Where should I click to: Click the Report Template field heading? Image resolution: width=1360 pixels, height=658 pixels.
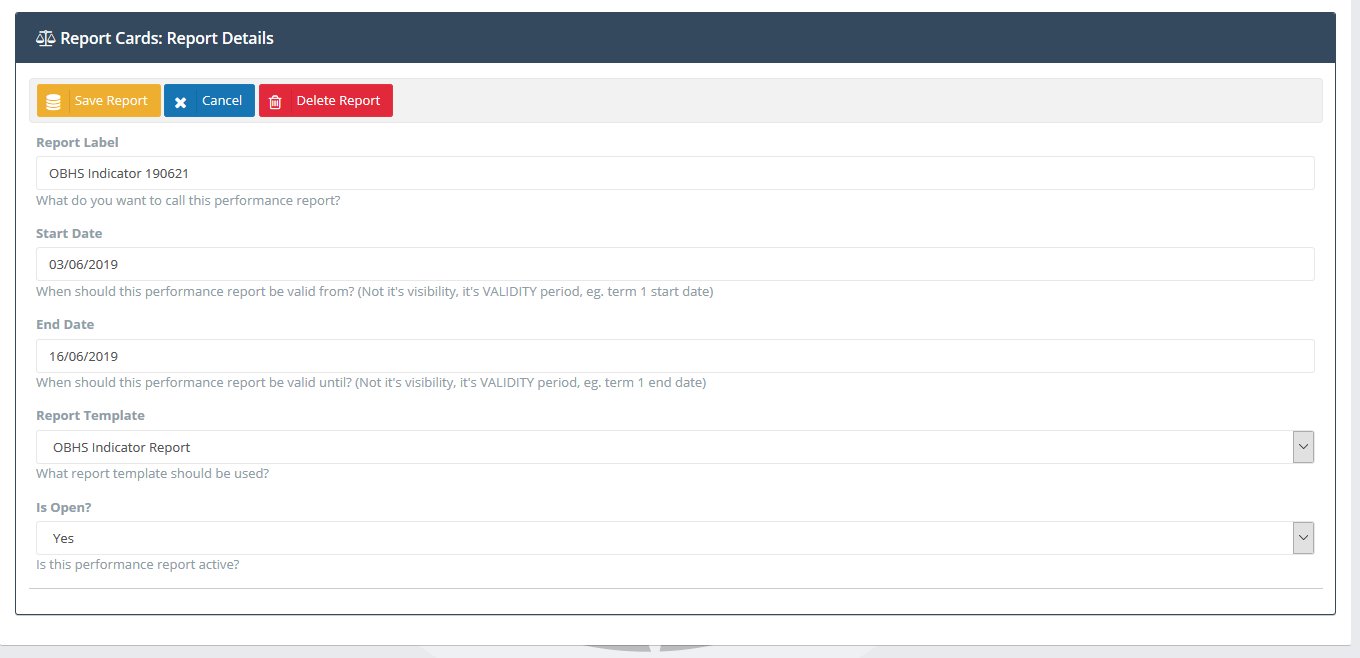coord(90,415)
